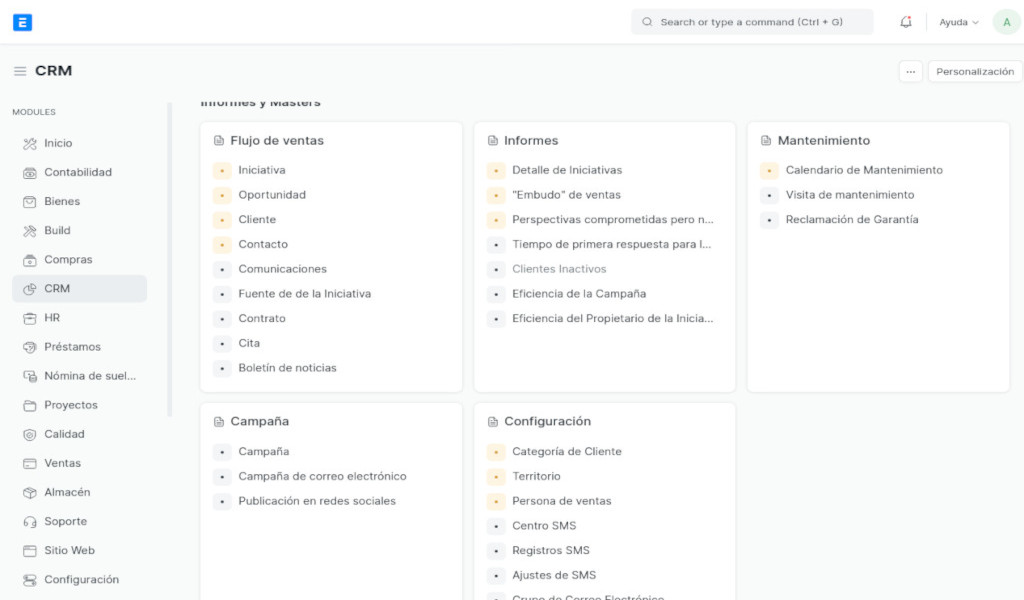Click the Soporte headset icon
This screenshot has height=600, width=1024.
30,522
